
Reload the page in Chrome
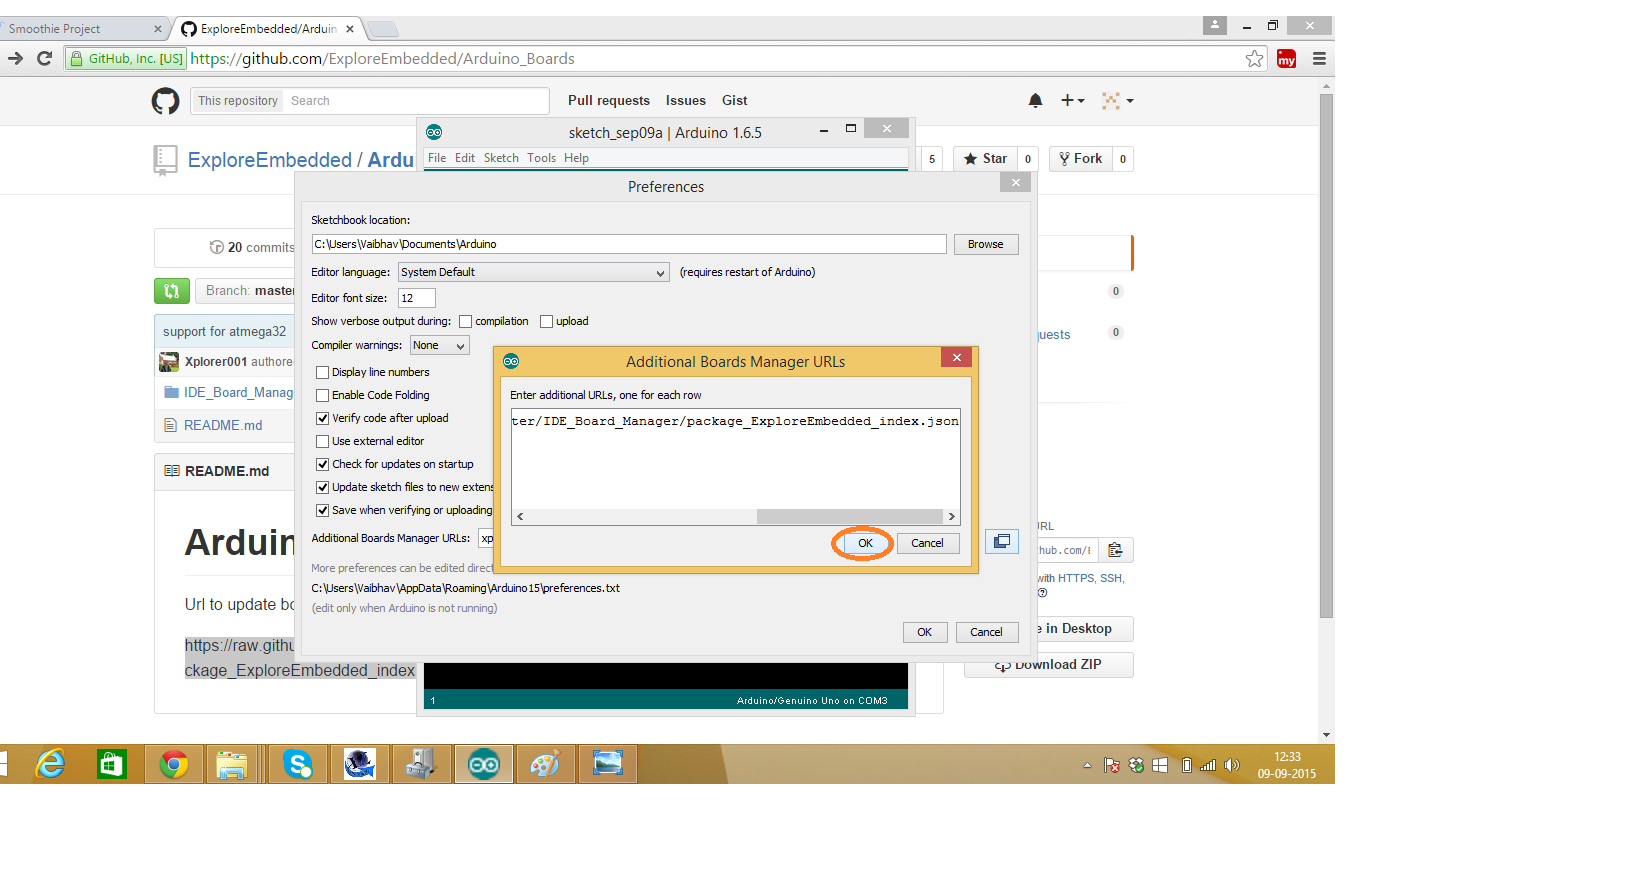pos(44,58)
